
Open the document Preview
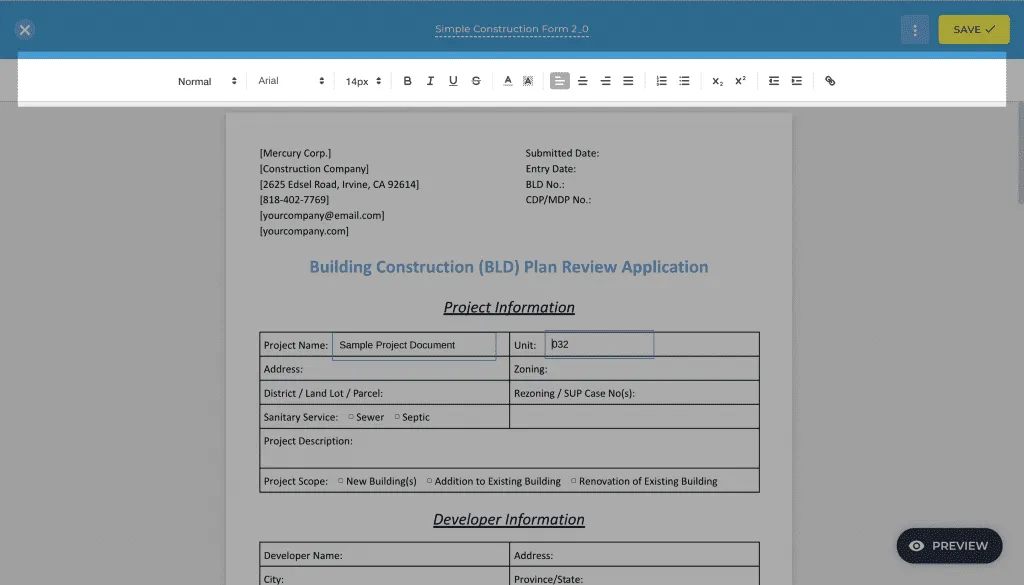[x=948, y=546]
